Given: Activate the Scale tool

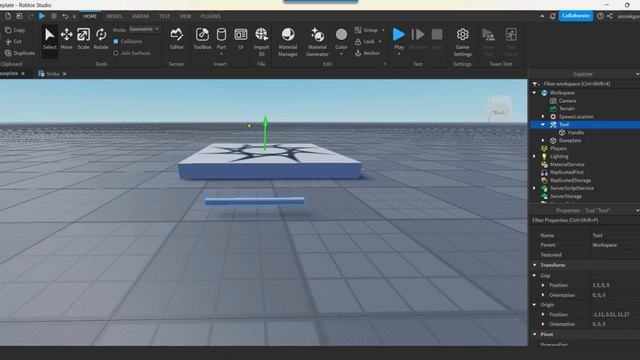Looking at the screenshot, I should [x=83, y=39].
